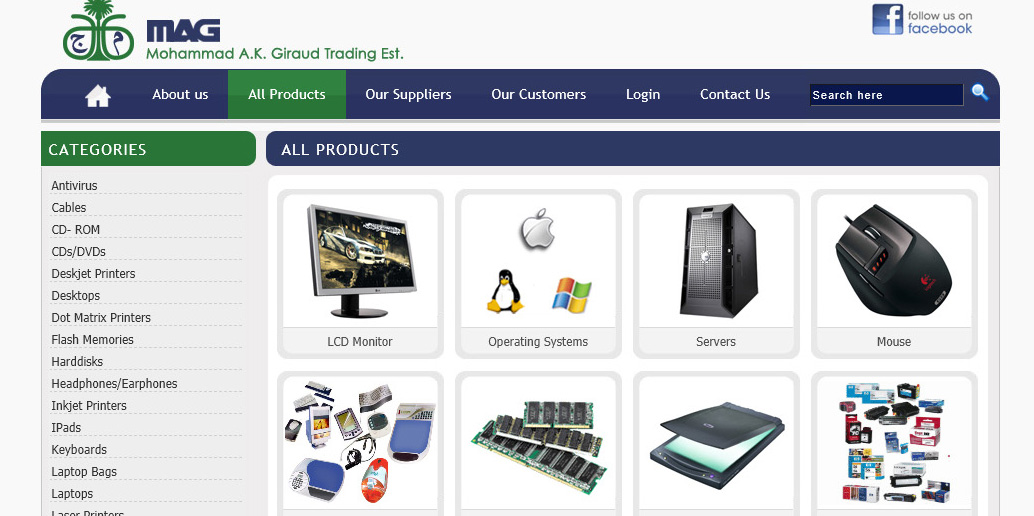
Task: Open the ink cartridges product image
Action: tap(894, 442)
